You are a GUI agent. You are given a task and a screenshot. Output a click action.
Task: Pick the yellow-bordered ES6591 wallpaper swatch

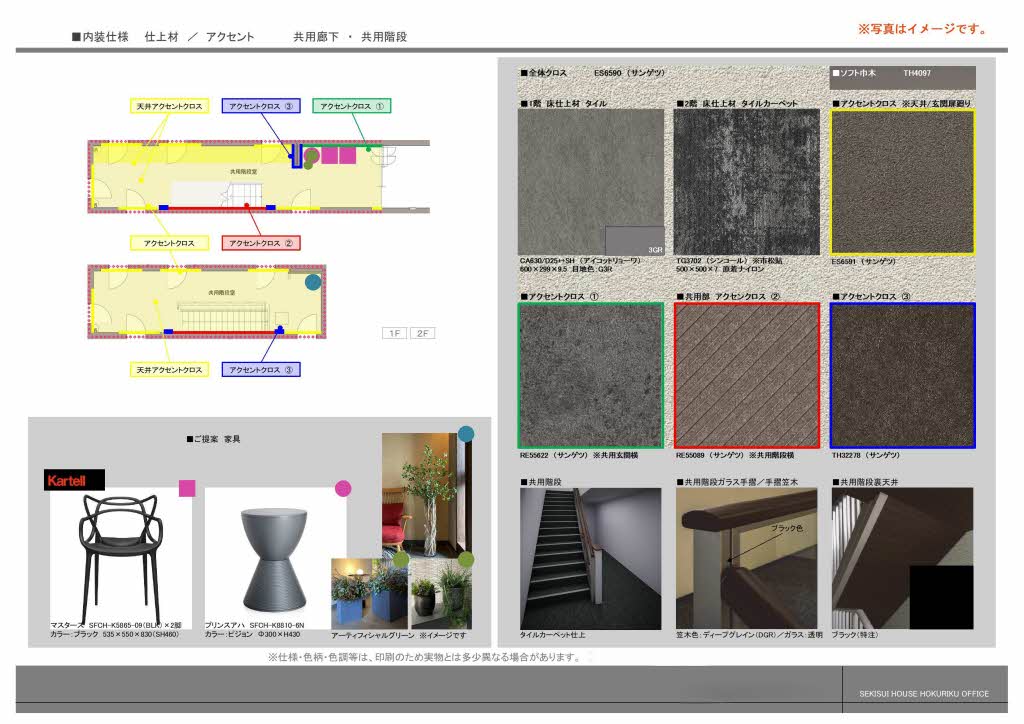[902, 182]
